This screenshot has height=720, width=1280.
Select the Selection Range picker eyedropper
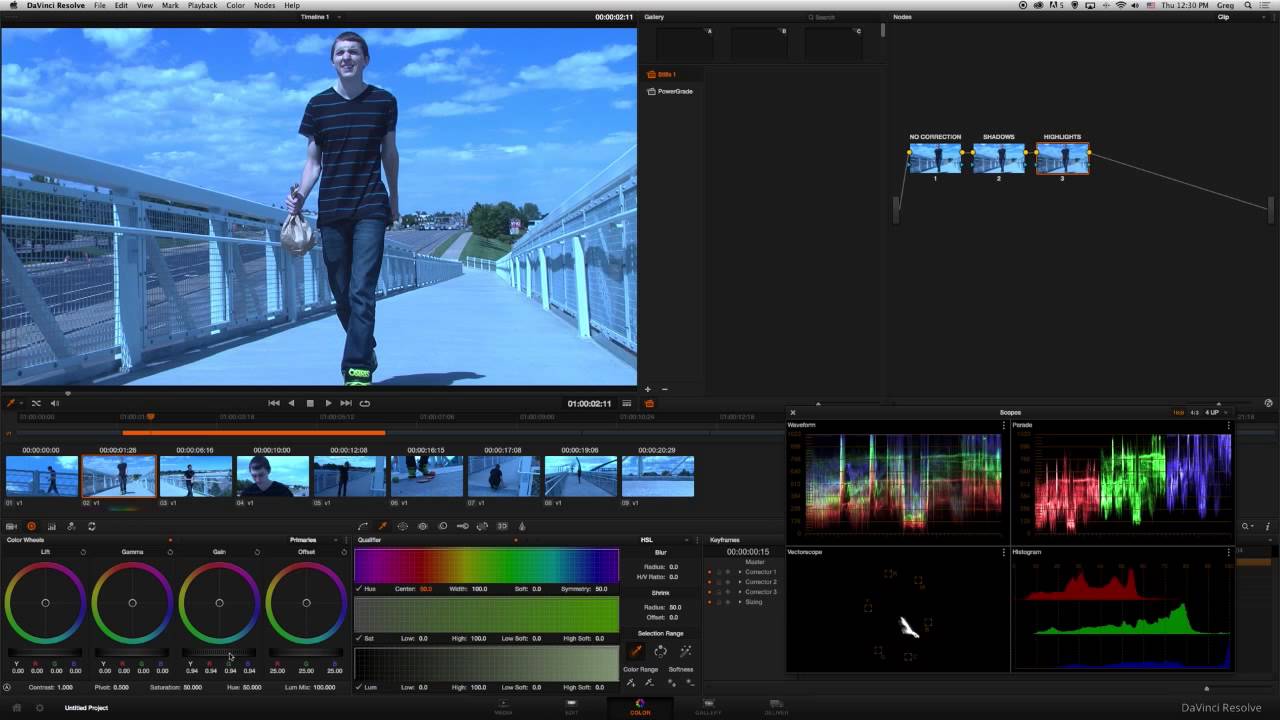636,651
